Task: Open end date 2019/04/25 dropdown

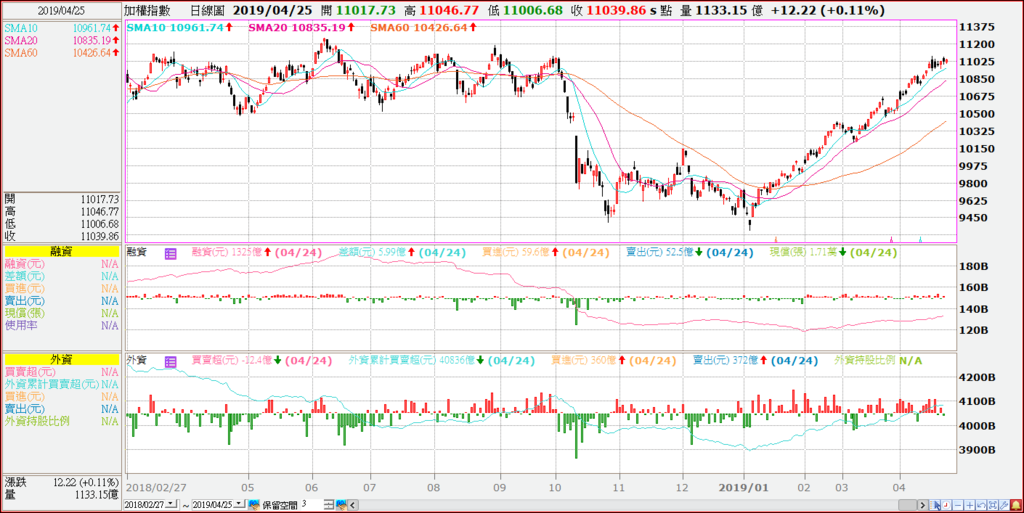Action: pyautogui.click(x=240, y=504)
